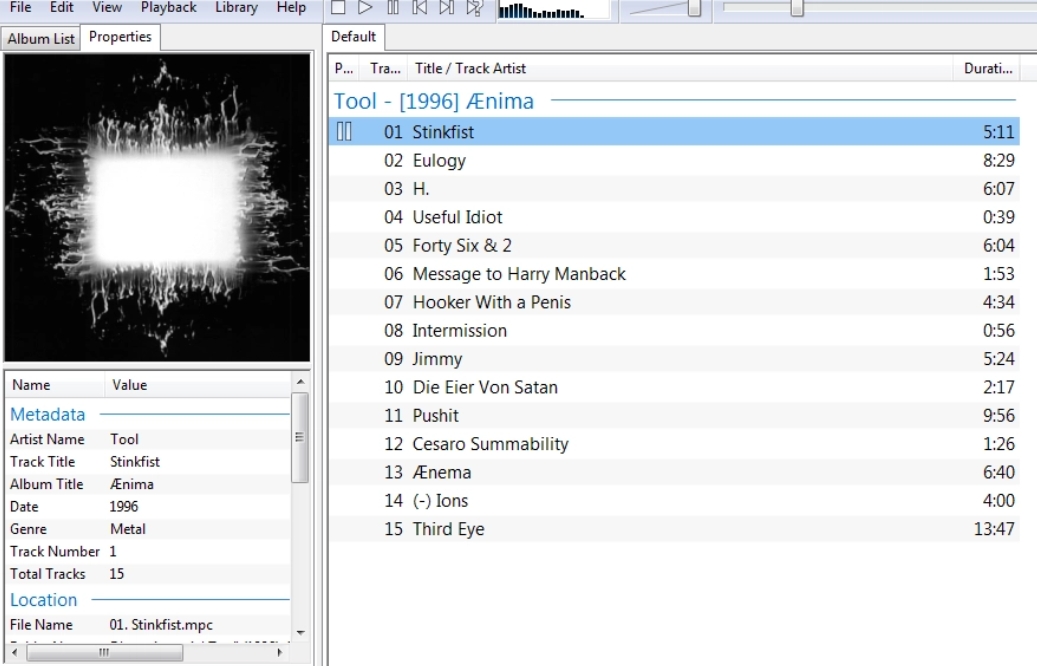This screenshot has width=1037, height=666.
Task: Click the Total Tracks value 15
Action: coord(116,574)
